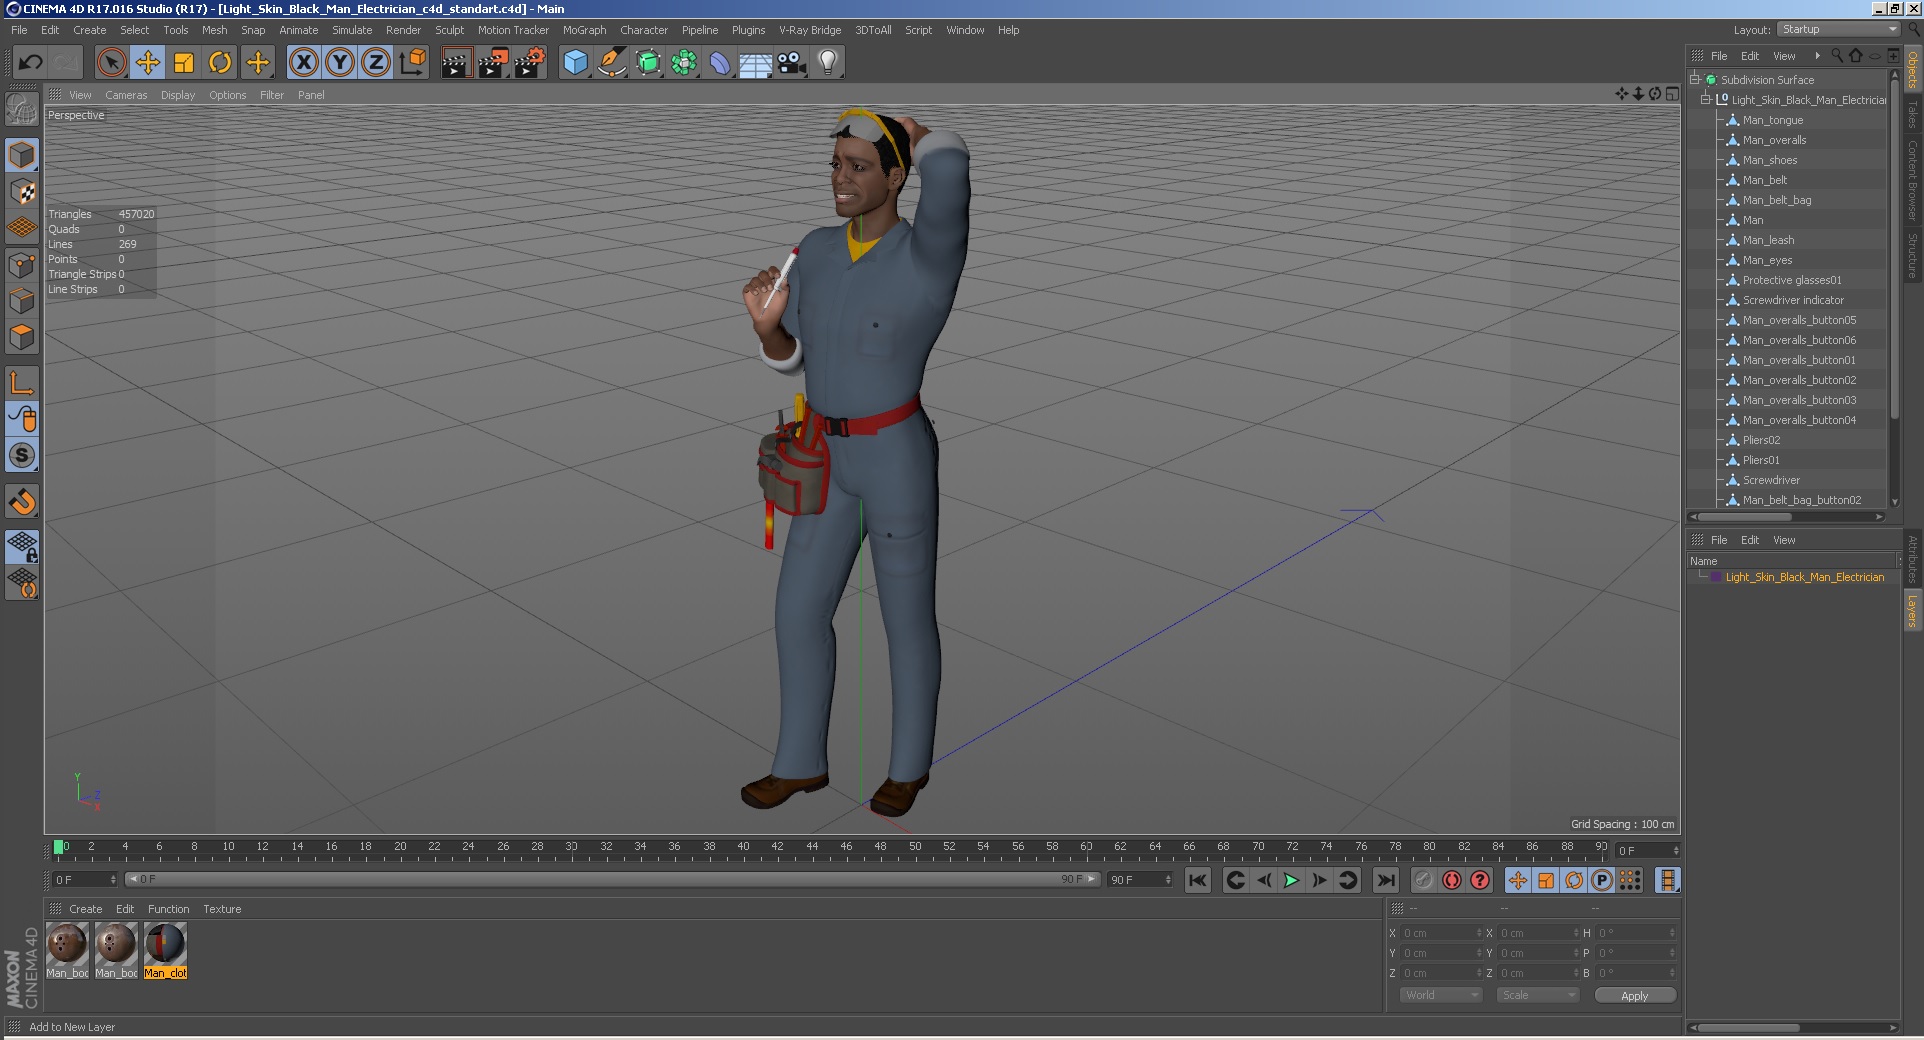Switch to Model mode cube icon

pyautogui.click(x=22, y=155)
